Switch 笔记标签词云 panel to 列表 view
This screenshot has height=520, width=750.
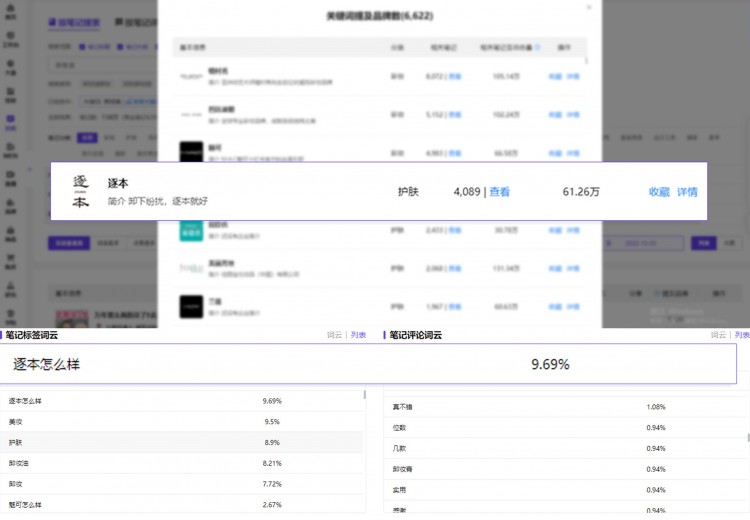[358, 335]
